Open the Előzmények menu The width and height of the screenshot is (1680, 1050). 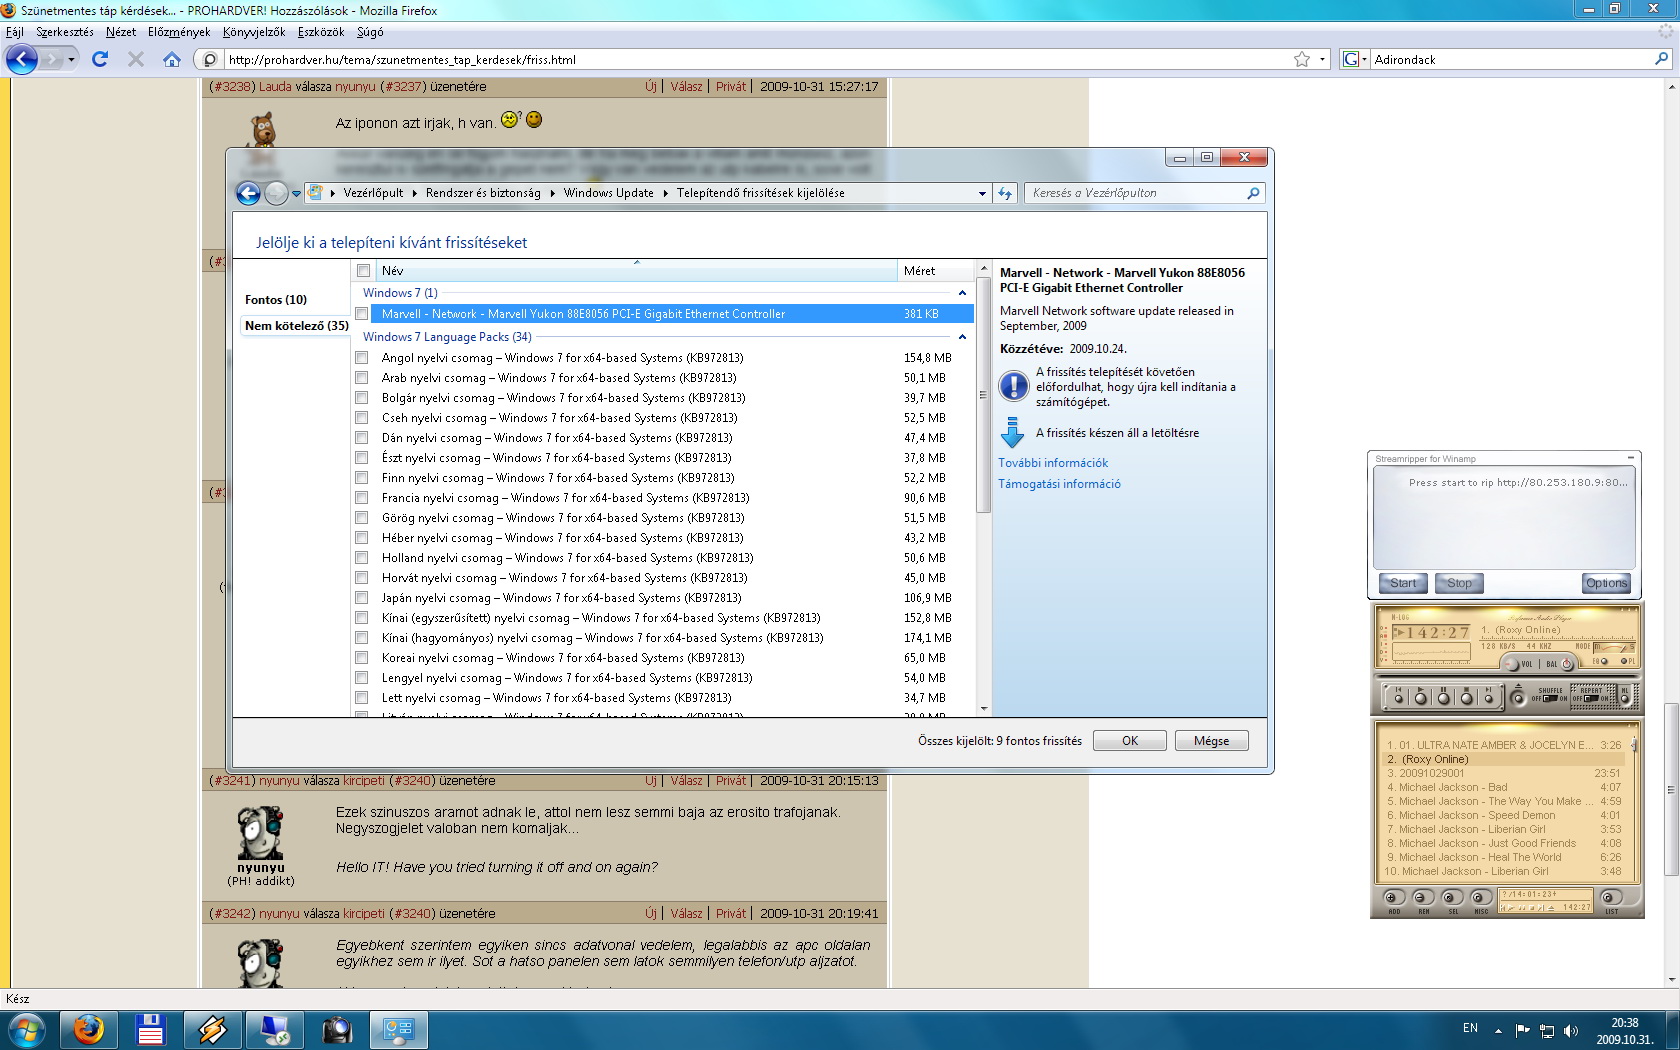(179, 32)
